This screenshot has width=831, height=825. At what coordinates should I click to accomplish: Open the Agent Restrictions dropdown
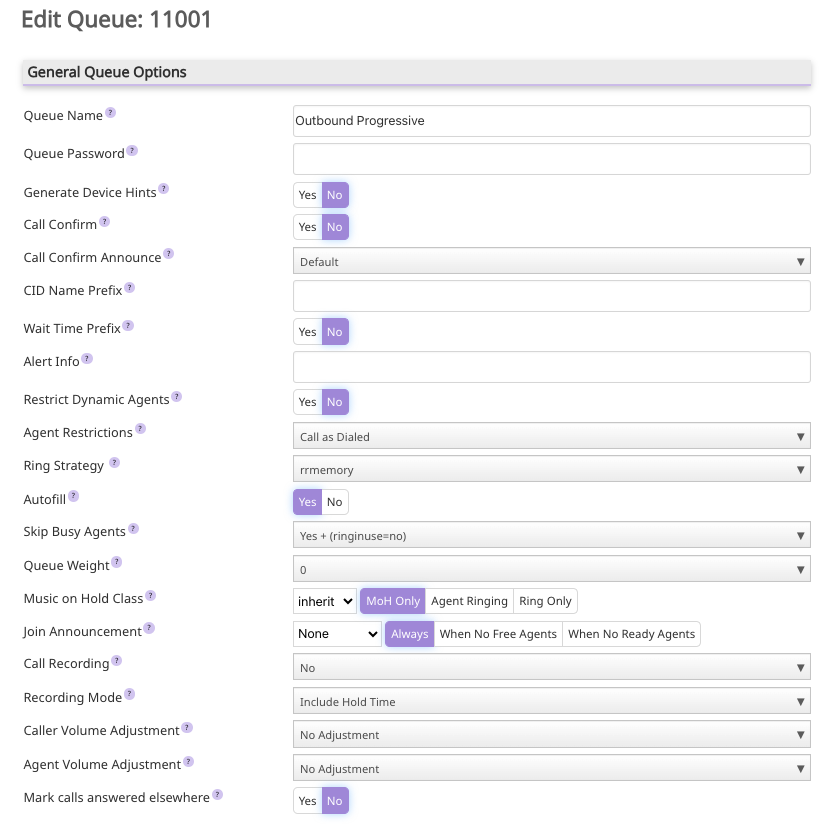[x=551, y=436]
